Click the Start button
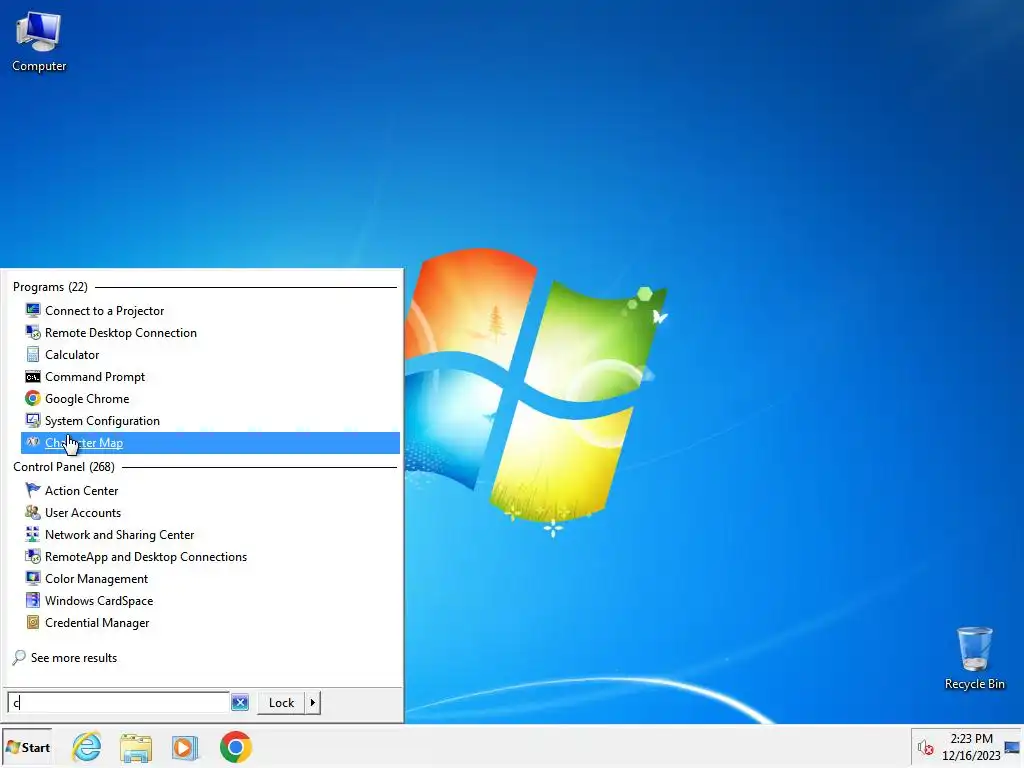The image size is (1024, 768). [27, 747]
